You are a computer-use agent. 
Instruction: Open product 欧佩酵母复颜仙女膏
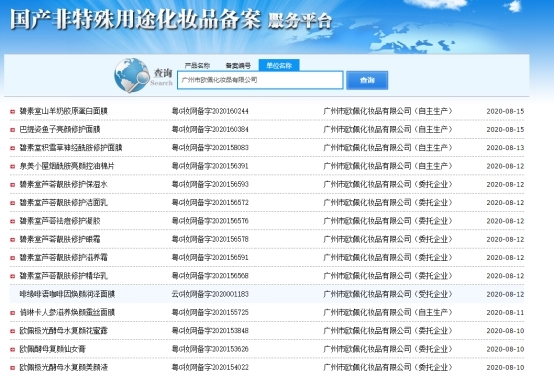click(x=52, y=349)
